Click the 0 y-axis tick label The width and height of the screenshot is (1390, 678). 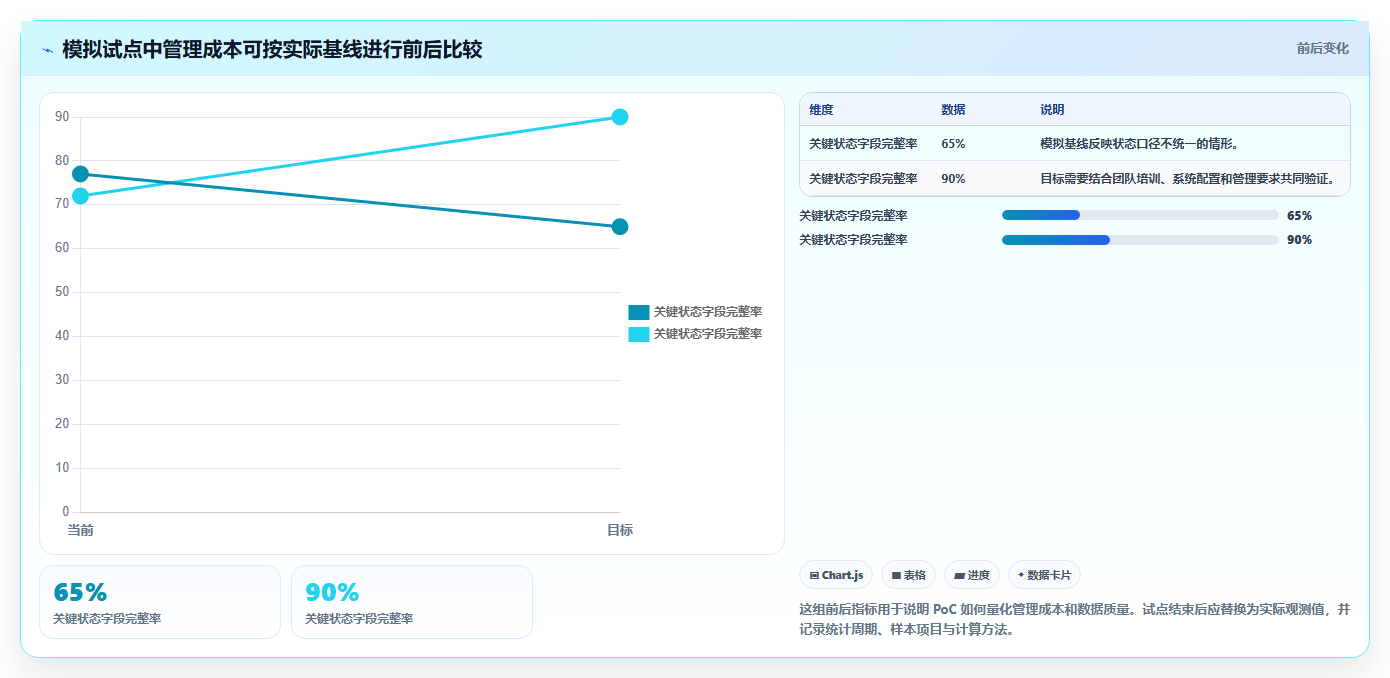pos(66,512)
